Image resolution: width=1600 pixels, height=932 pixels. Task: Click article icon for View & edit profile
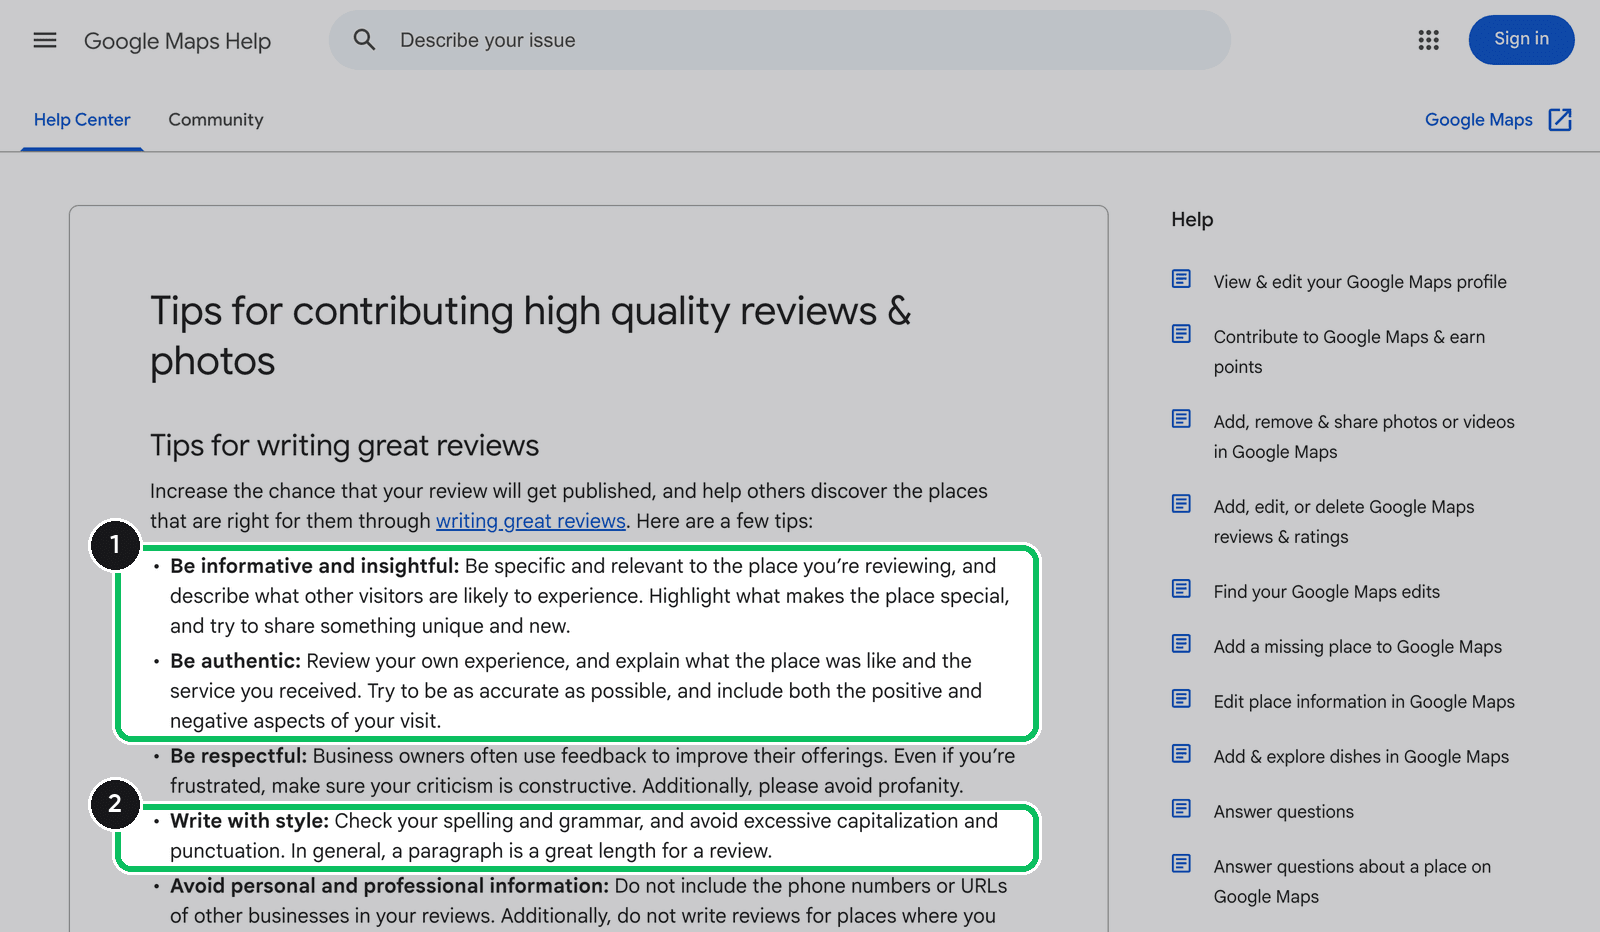pyautogui.click(x=1181, y=279)
